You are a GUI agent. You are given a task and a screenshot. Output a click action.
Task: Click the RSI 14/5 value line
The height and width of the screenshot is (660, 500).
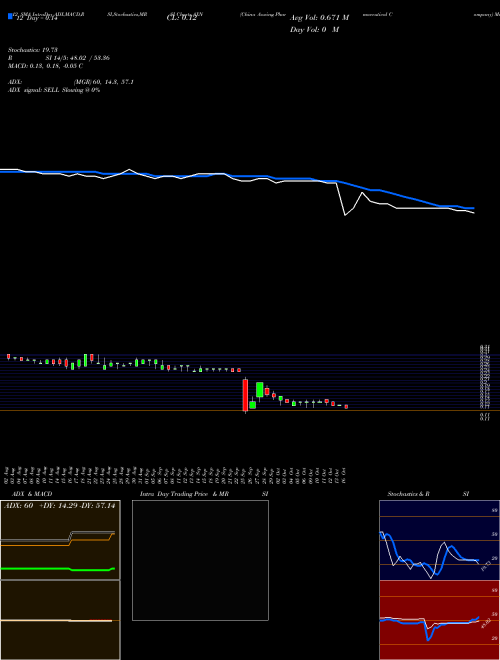tap(59, 58)
